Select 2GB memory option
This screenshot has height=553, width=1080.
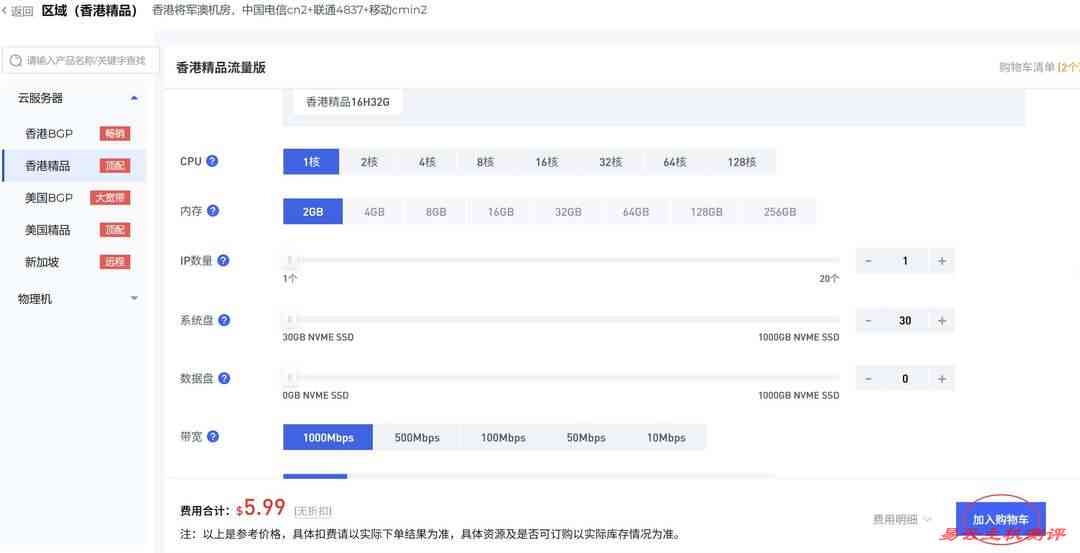tap(313, 211)
